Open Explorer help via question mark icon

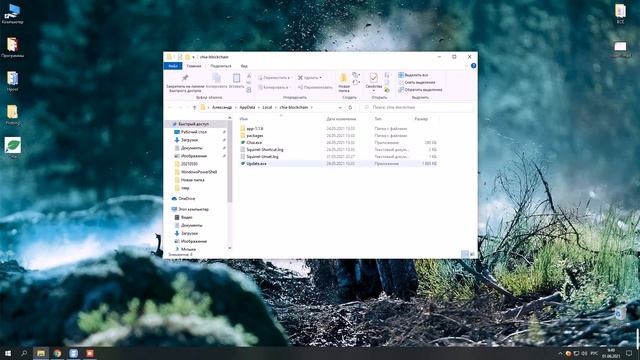click(x=473, y=66)
